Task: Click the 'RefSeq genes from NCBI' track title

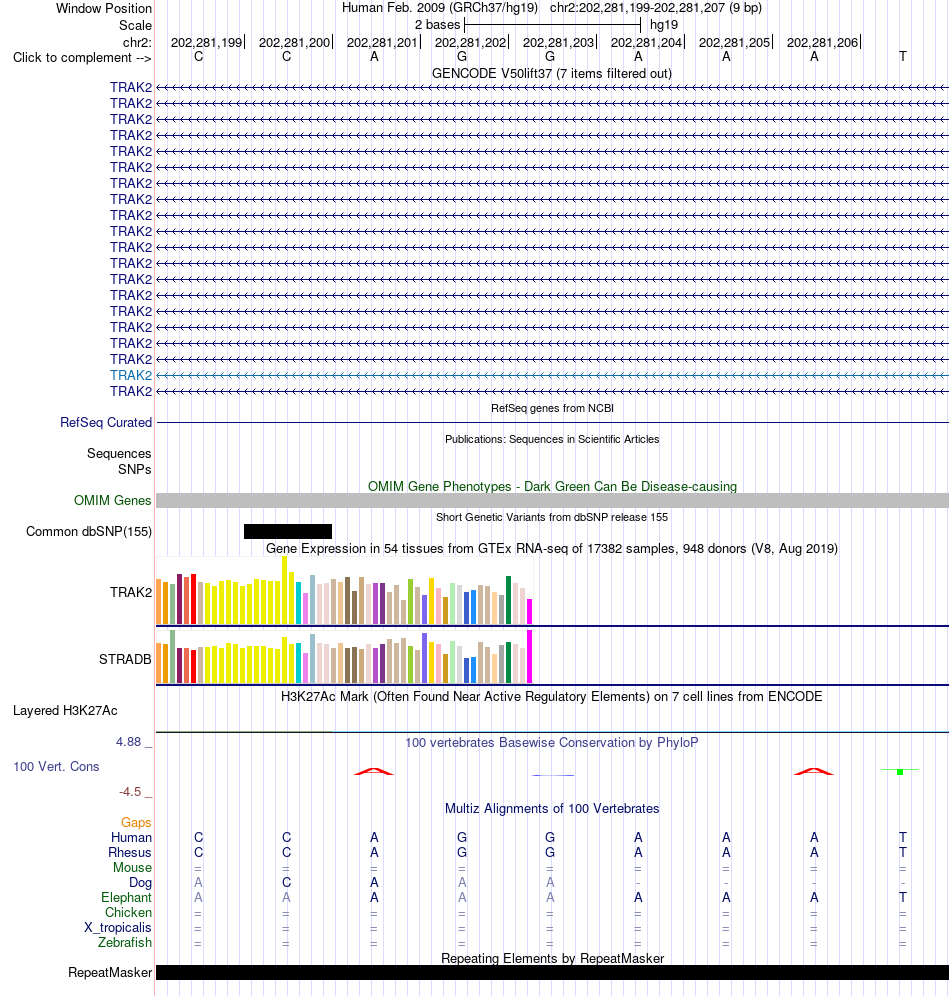Action: pyautogui.click(x=552, y=408)
